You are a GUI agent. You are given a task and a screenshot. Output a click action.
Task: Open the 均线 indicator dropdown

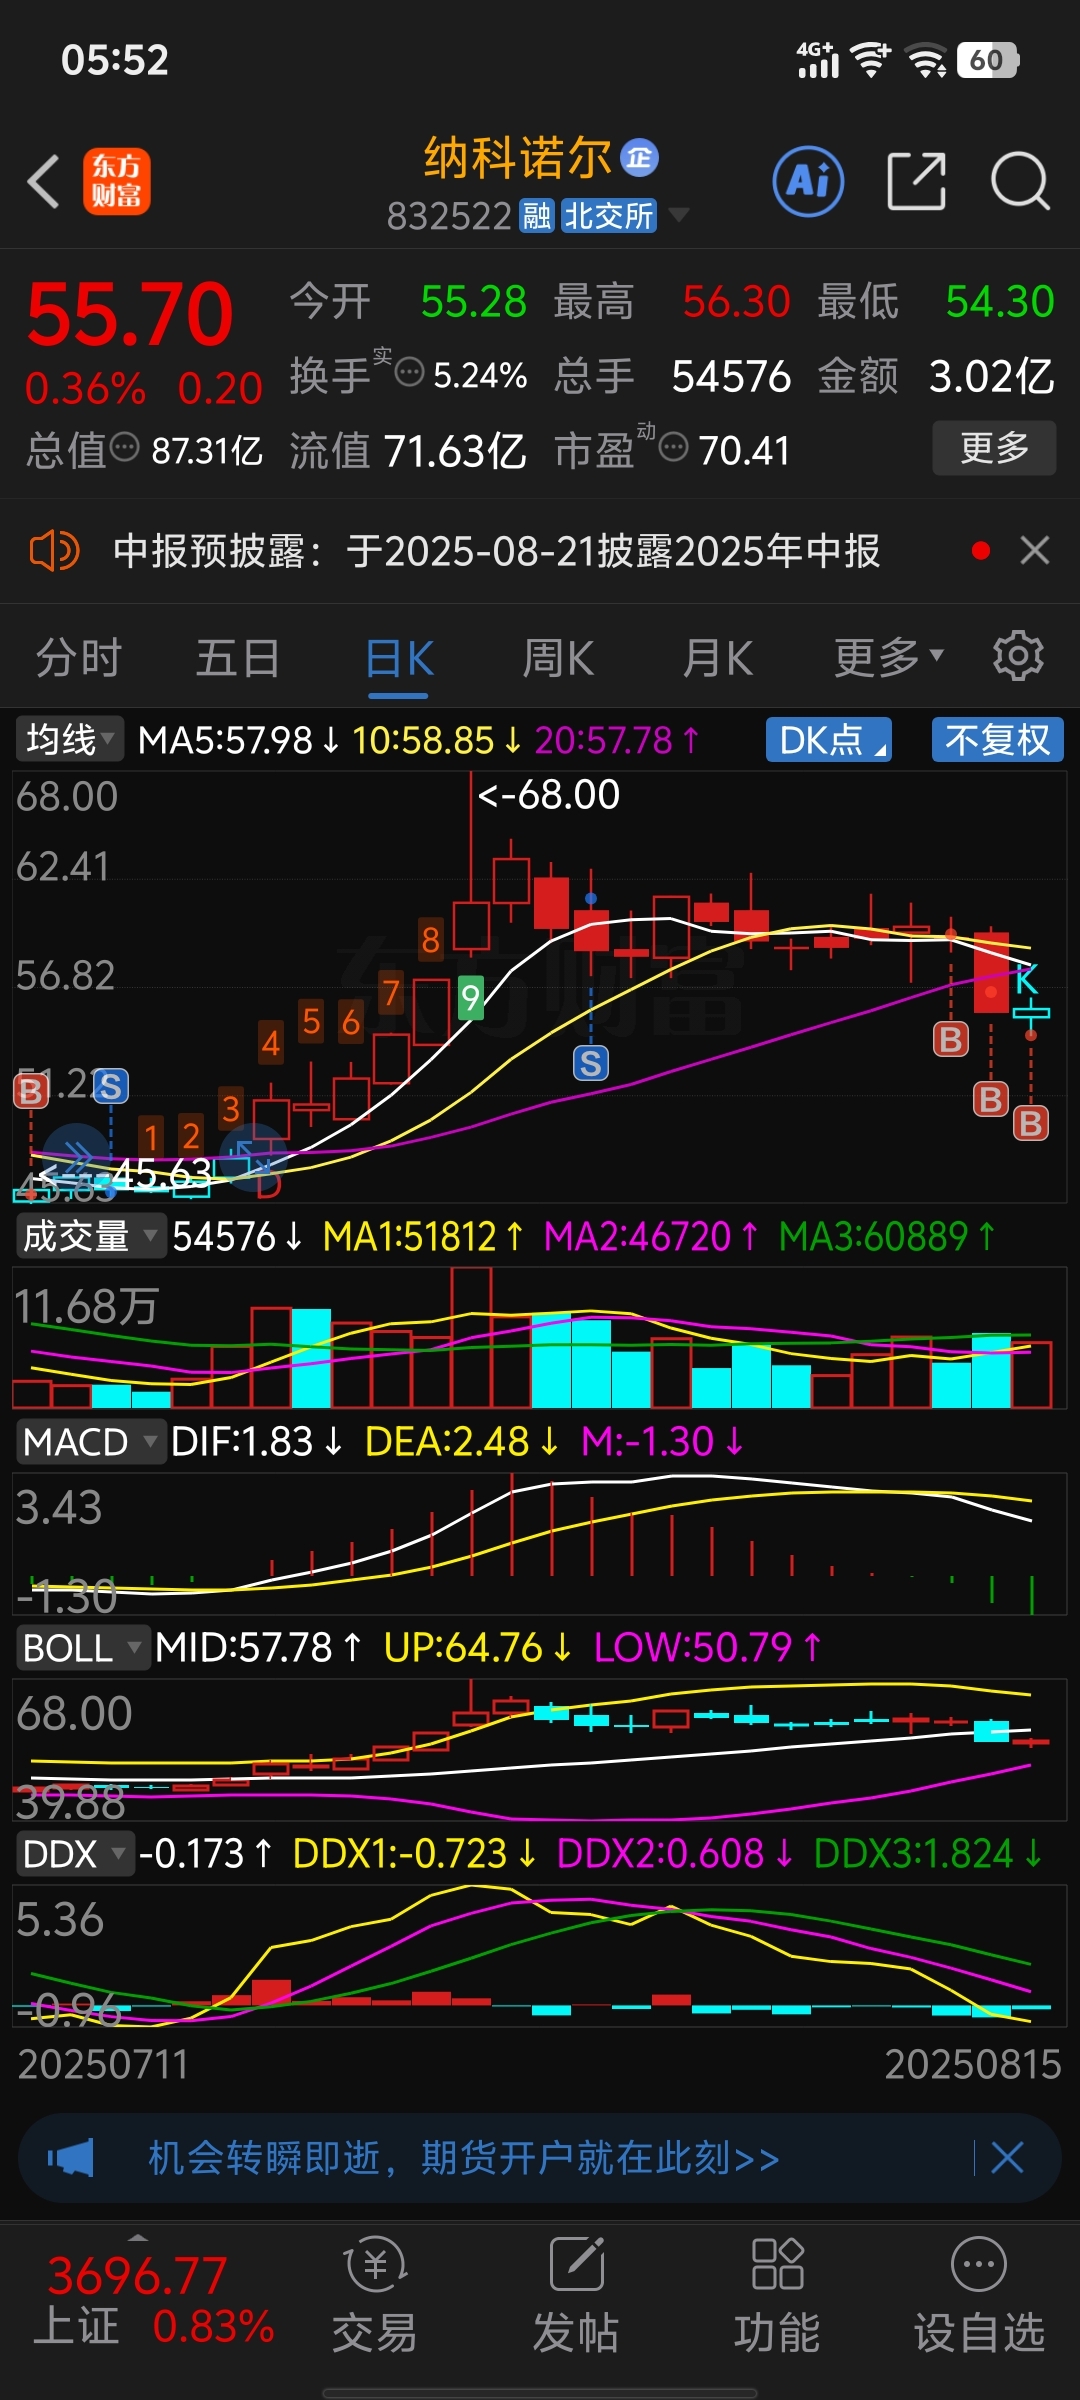[69, 740]
